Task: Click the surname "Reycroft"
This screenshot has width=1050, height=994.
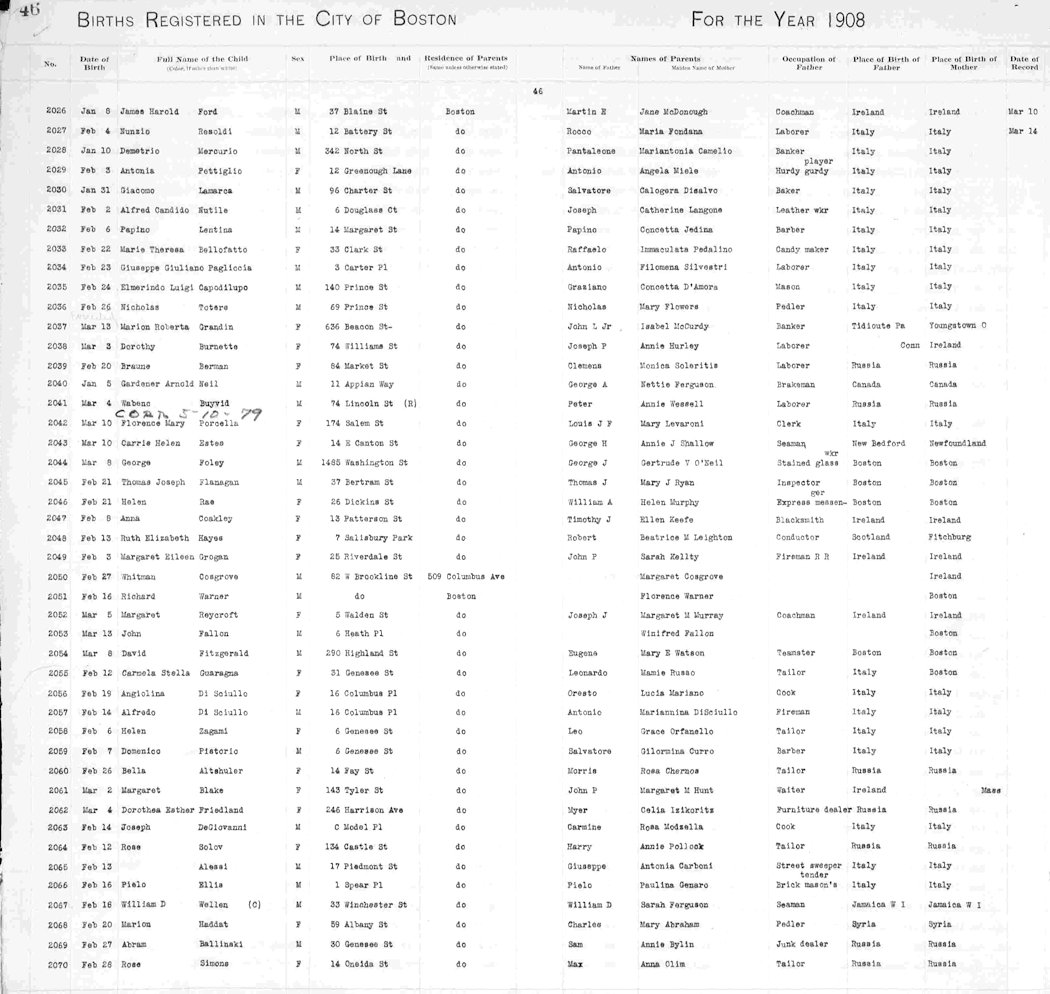Action: 218,615
